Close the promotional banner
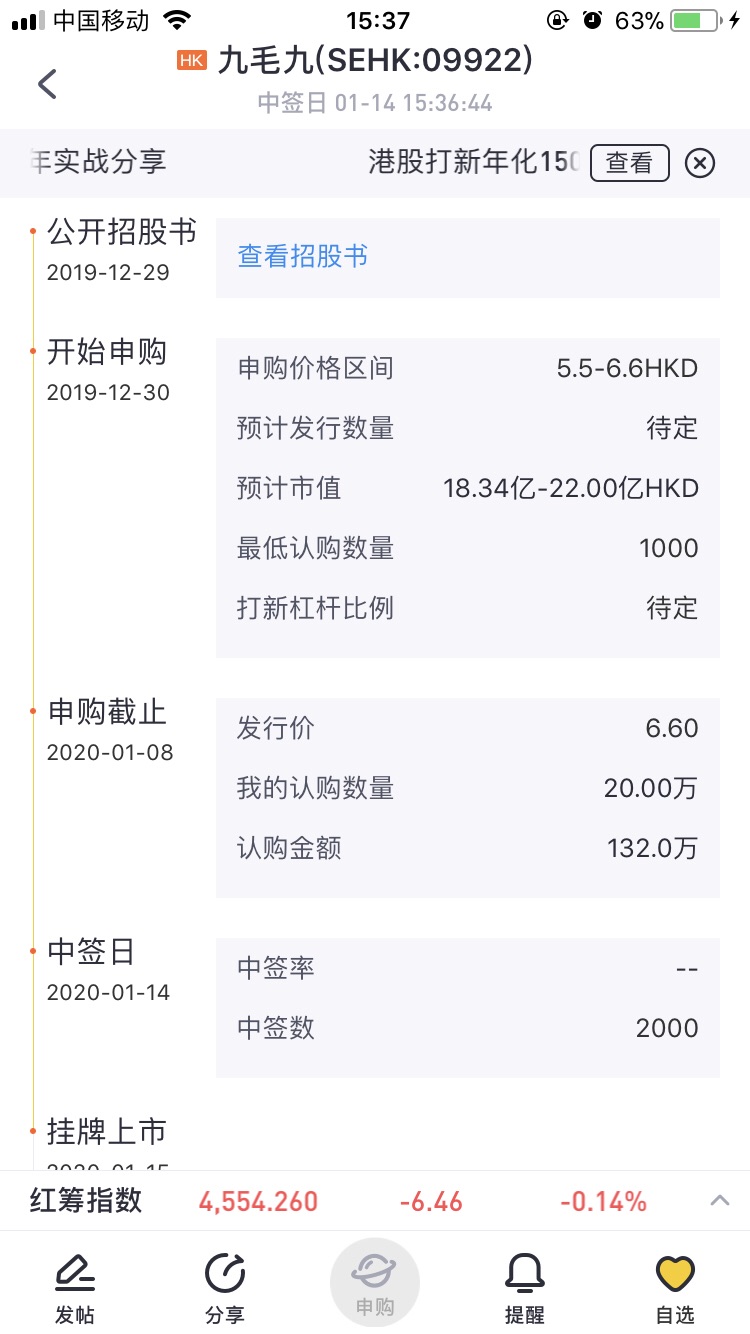The image size is (750, 1334). coord(700,162)
